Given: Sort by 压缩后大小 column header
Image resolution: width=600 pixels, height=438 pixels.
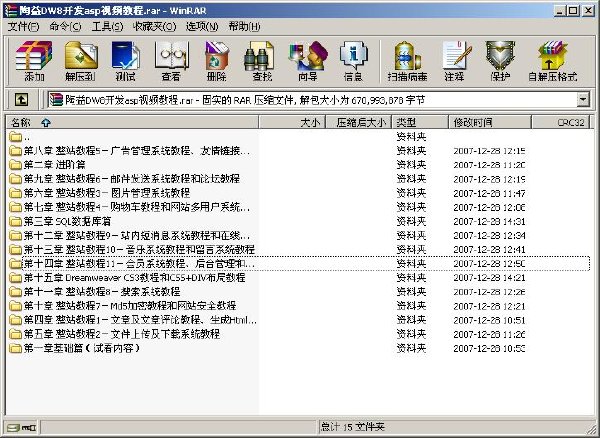Looking at the screenshot, I should [358, 122].
